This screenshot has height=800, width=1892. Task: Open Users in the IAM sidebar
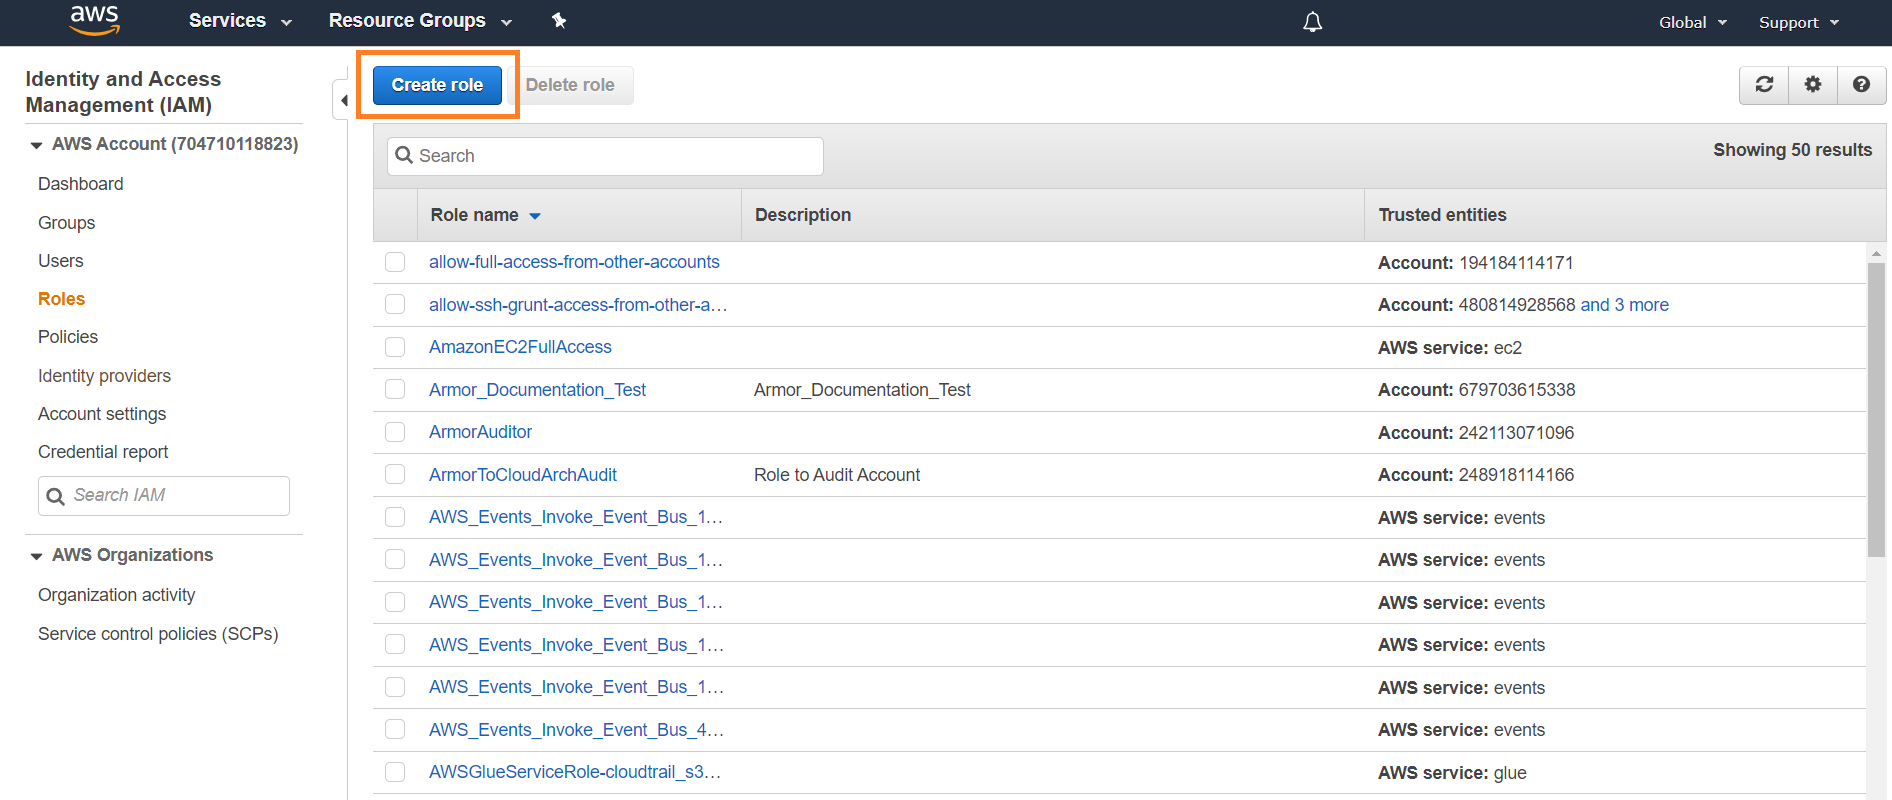click(x=61, y=261)
